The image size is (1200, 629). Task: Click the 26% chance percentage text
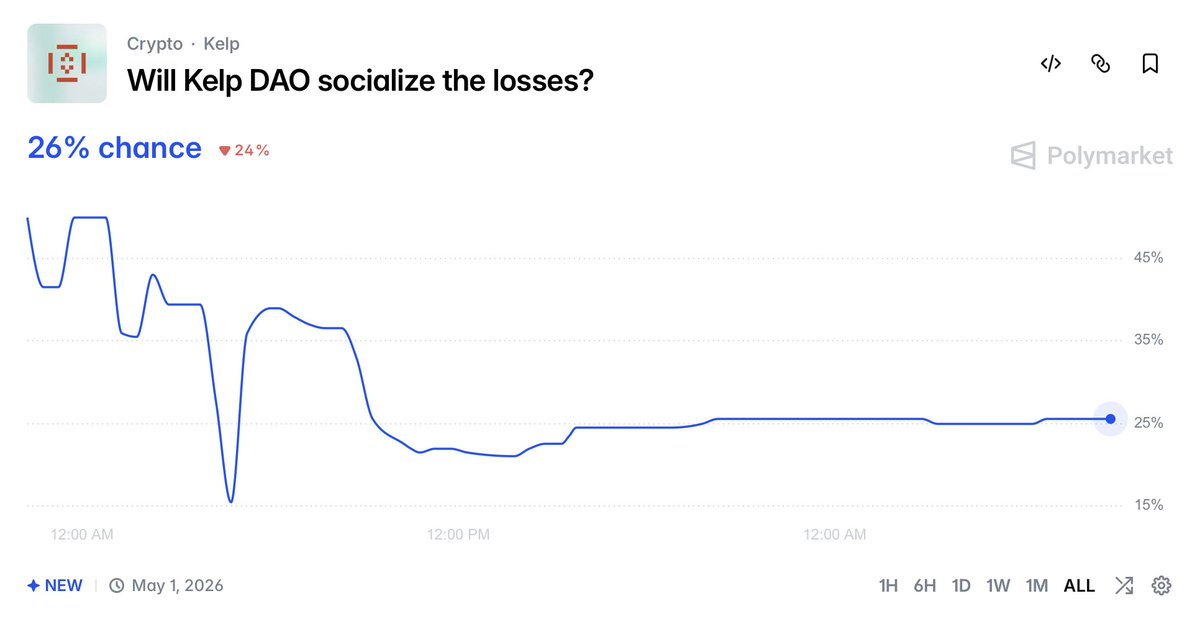114,148
